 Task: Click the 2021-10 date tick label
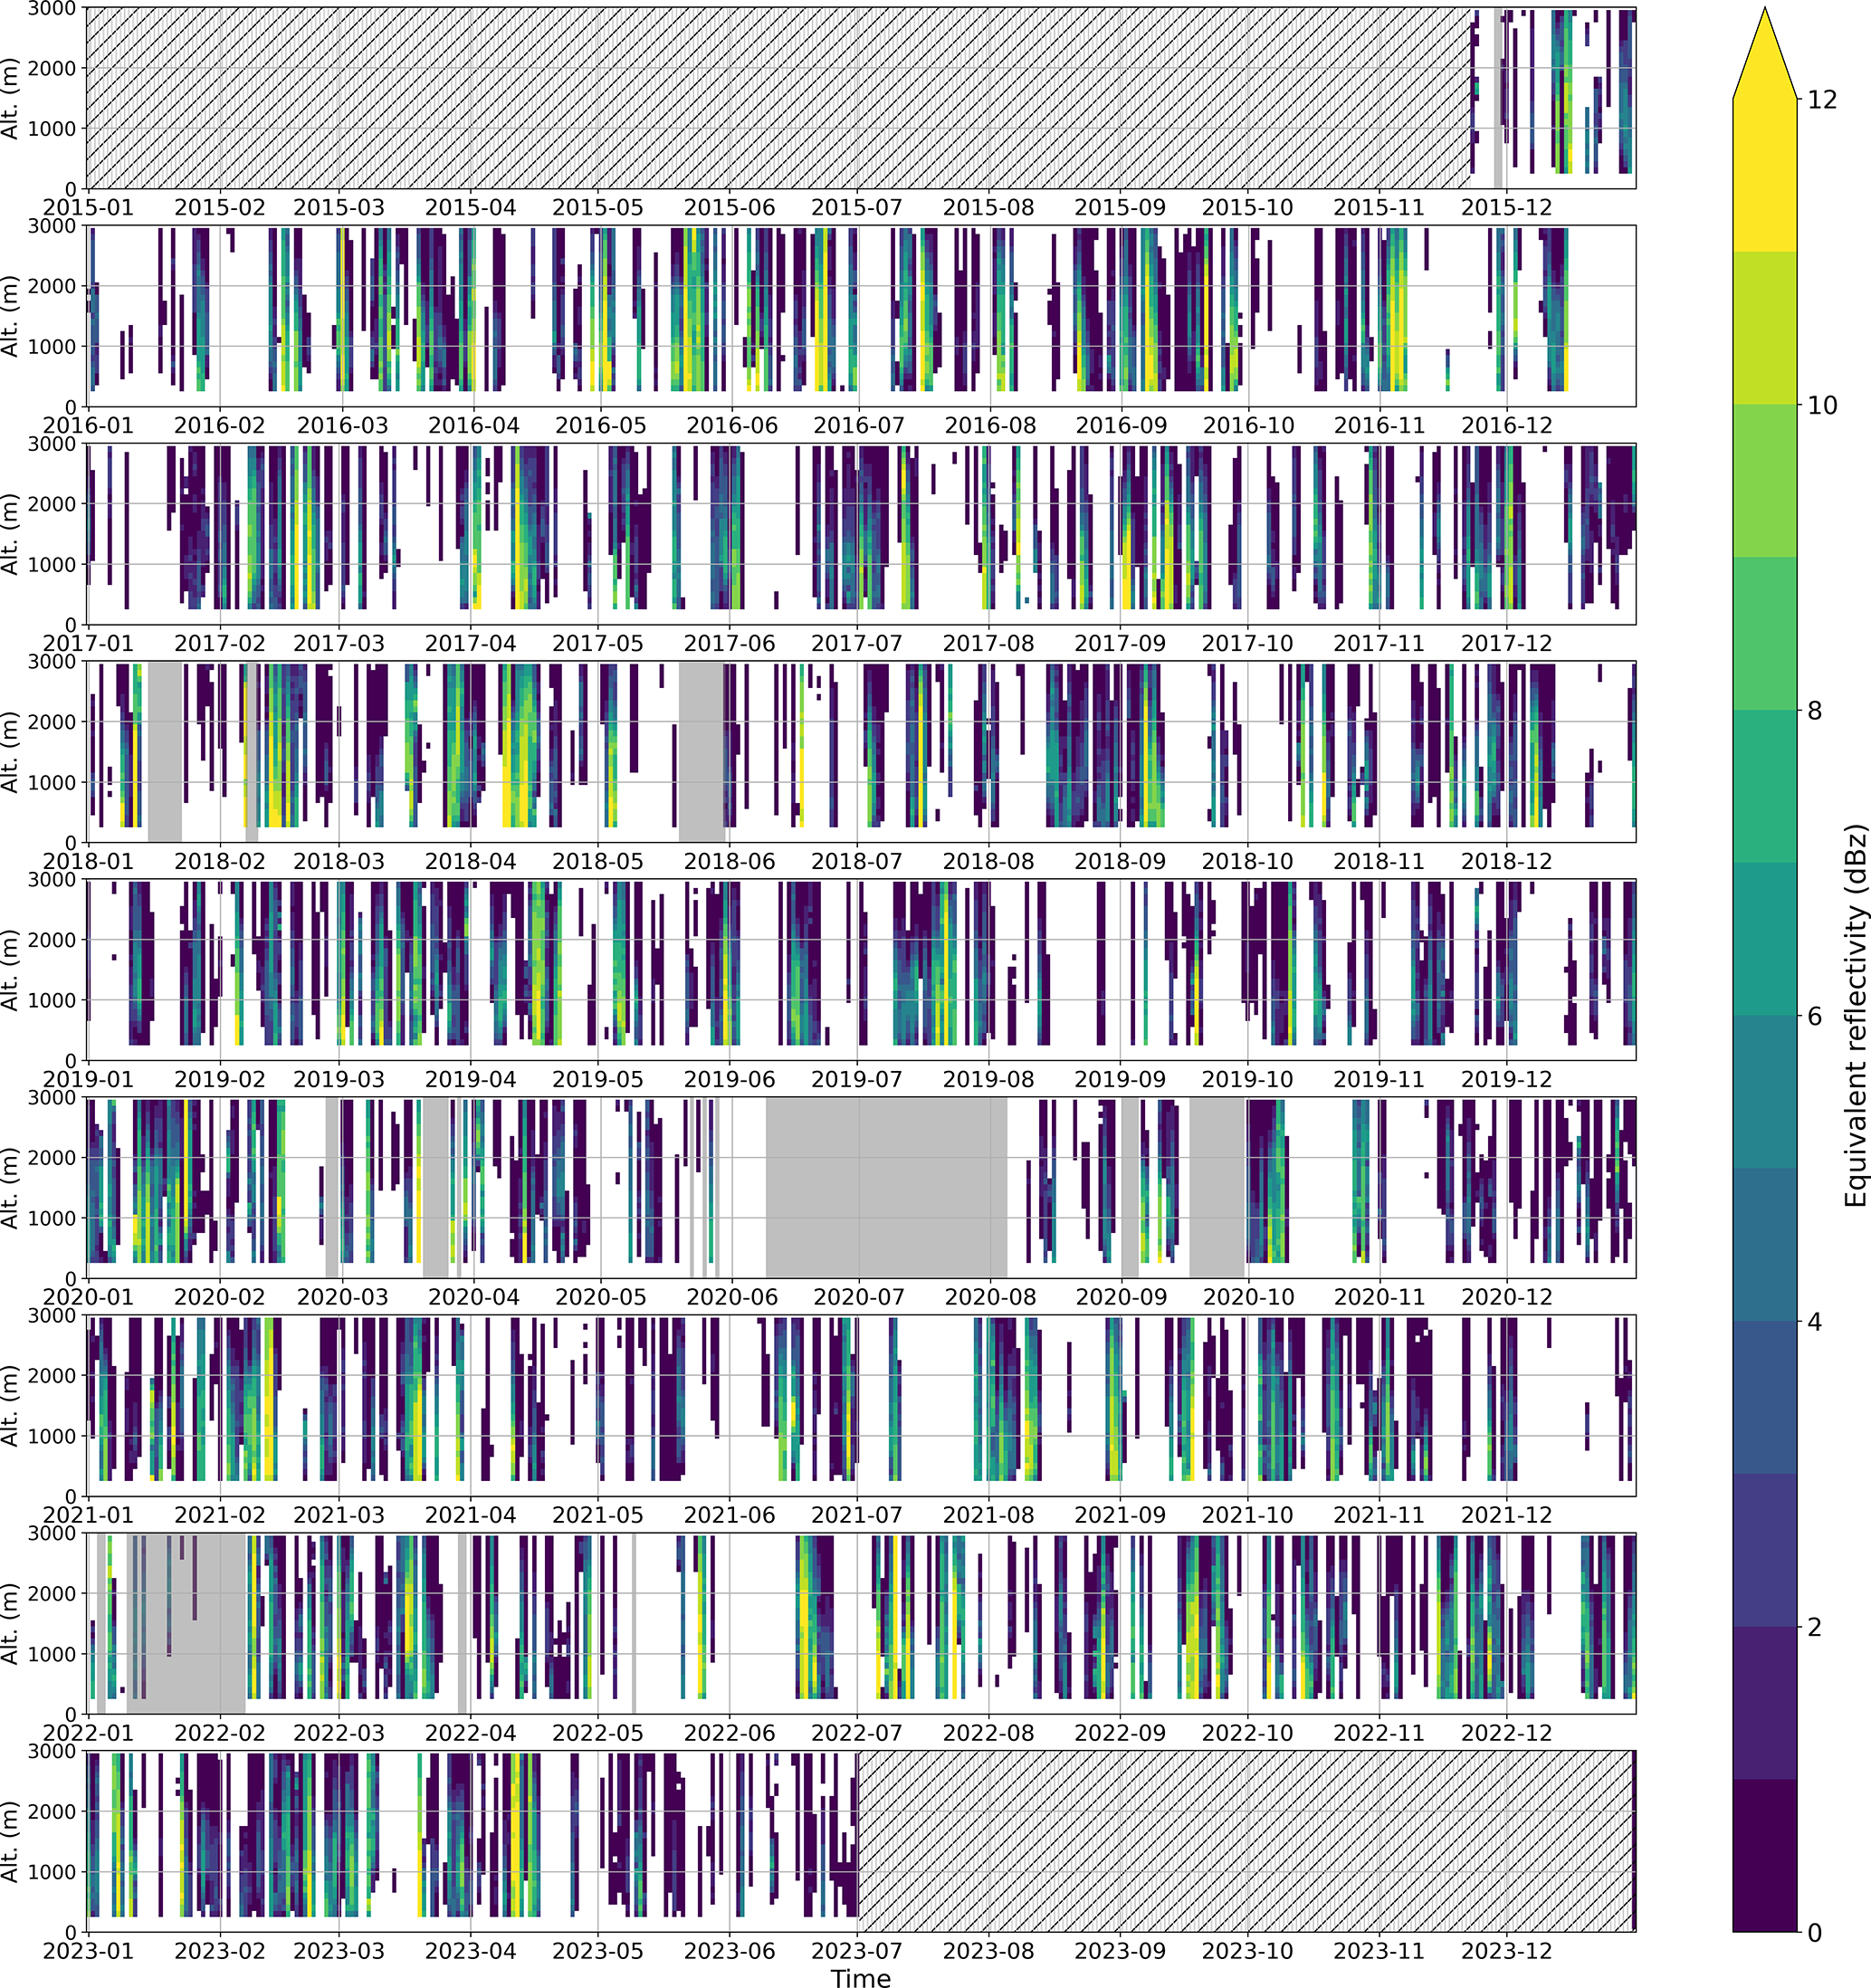1247,1515
